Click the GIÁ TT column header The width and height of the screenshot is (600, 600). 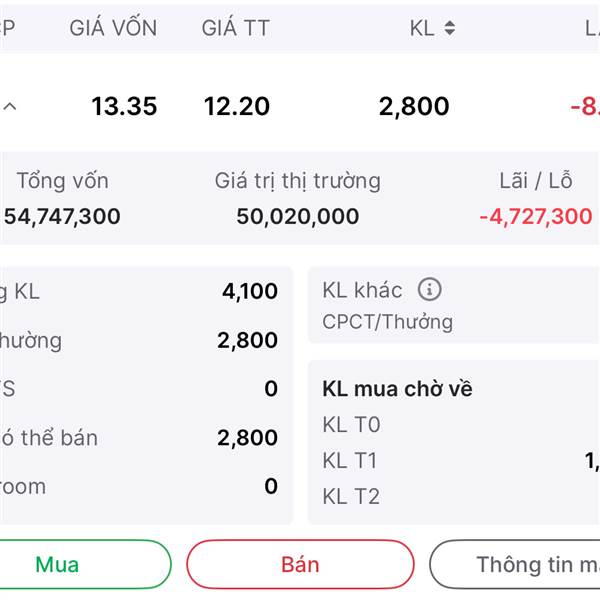(x=235, y=28)
